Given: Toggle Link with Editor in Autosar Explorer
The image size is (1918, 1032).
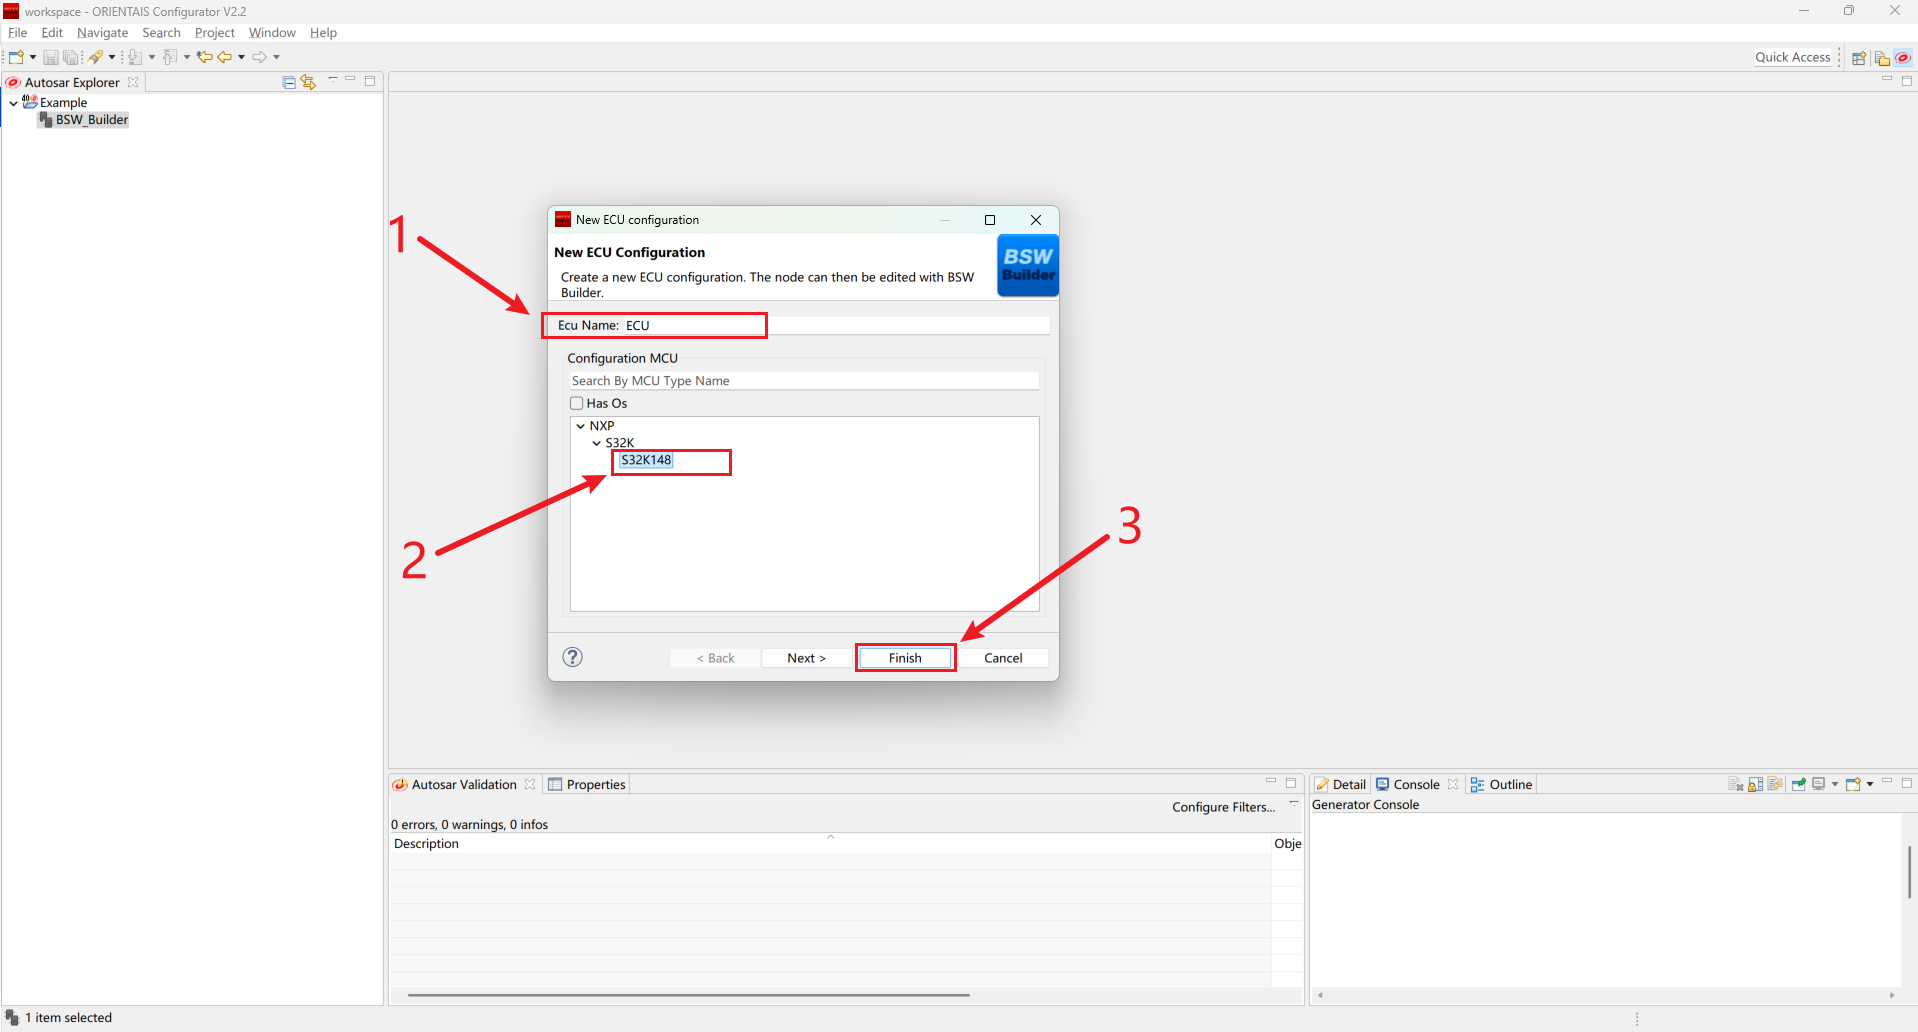Looking at the screenshot, I should (x=308, y=82).
